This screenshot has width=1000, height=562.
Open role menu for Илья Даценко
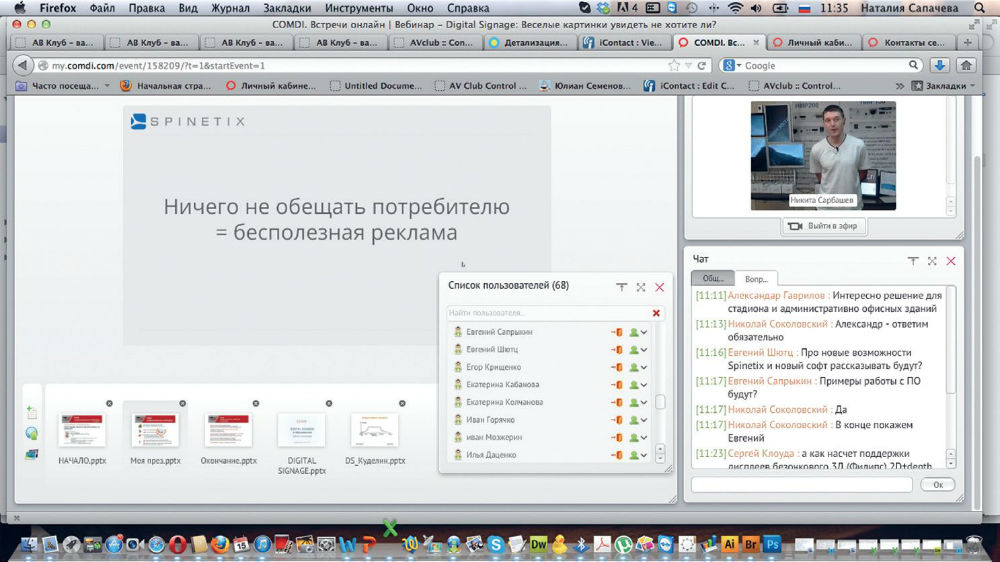[638, 455]
